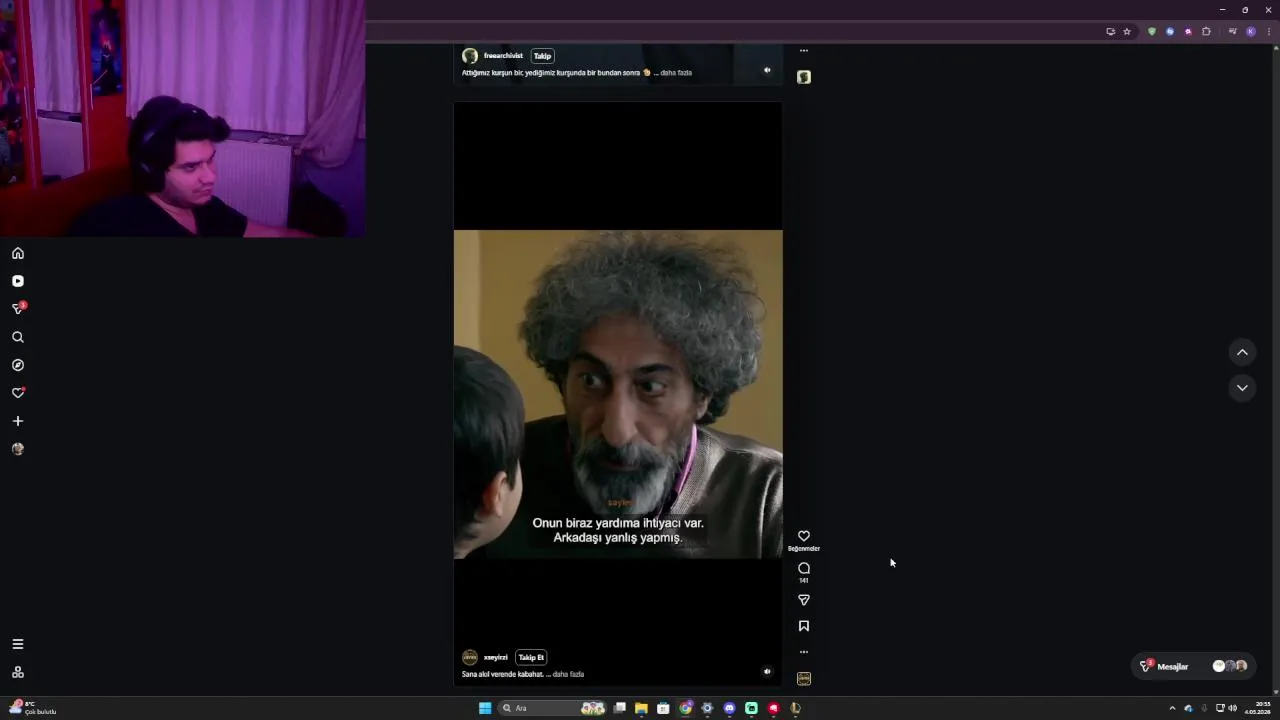Screen dimensions: 1280x720
Task: Open comments on the xseyirzi reel
Action: point(803,568)
